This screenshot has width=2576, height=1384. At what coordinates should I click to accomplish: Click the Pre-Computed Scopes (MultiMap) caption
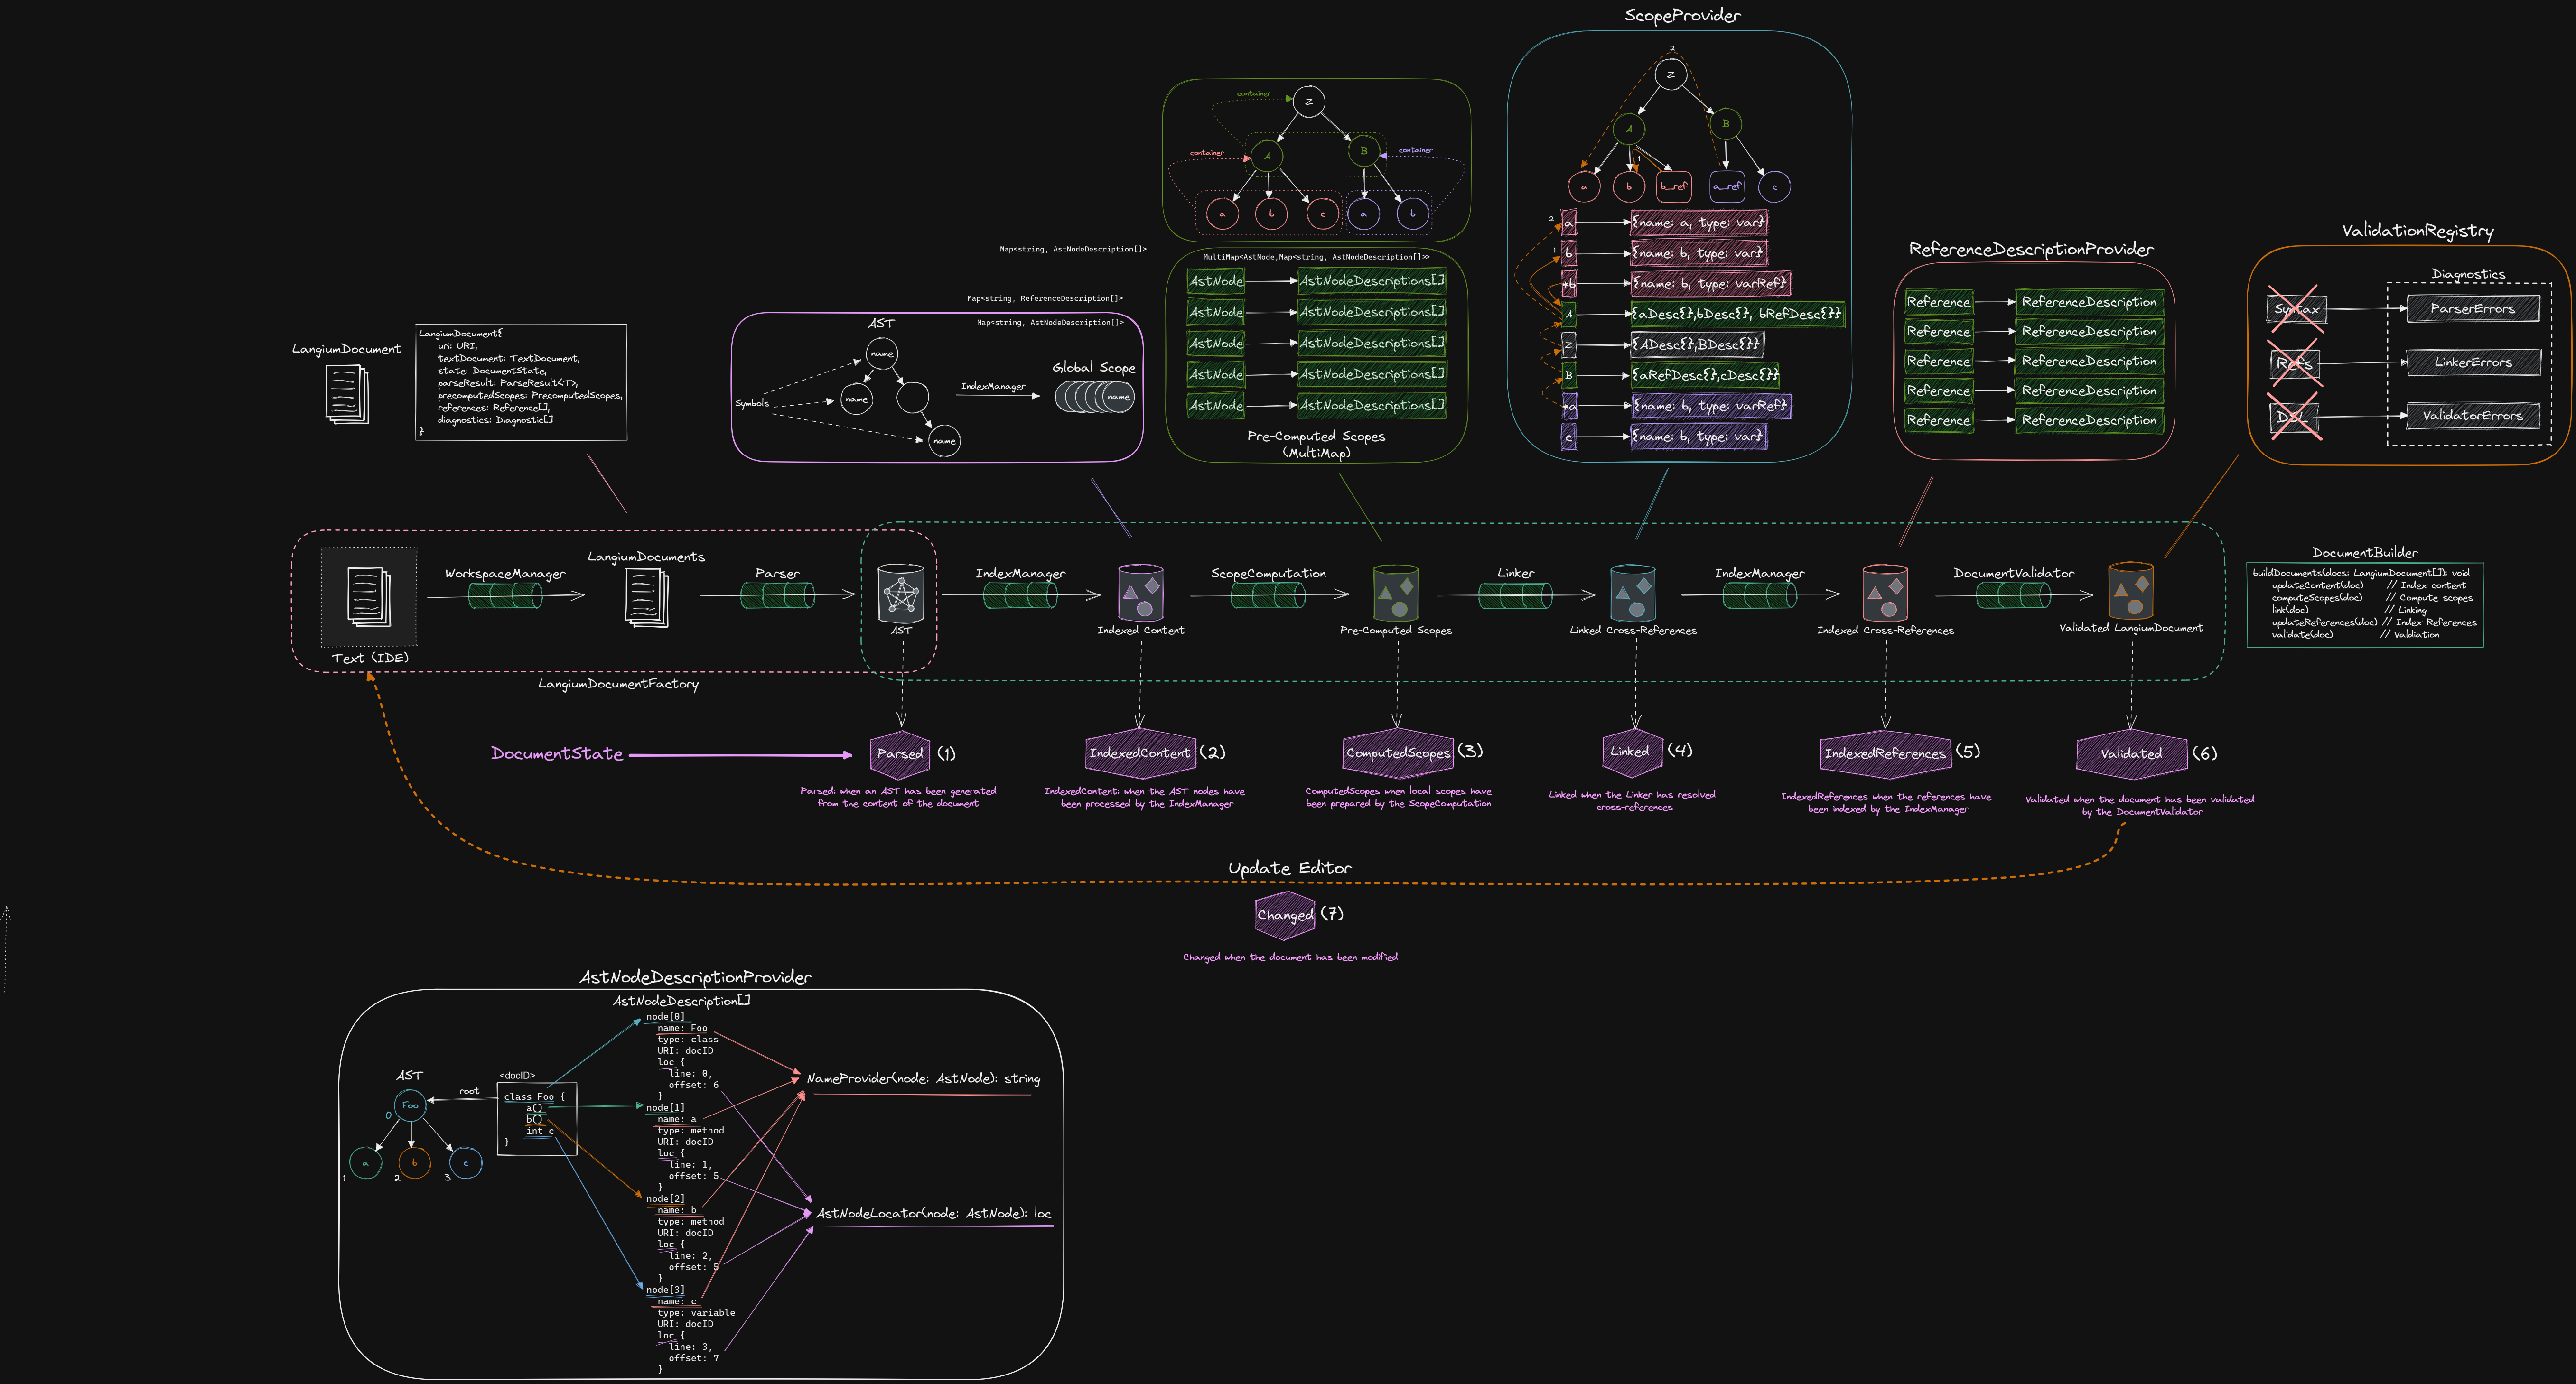click(1316, 444)
